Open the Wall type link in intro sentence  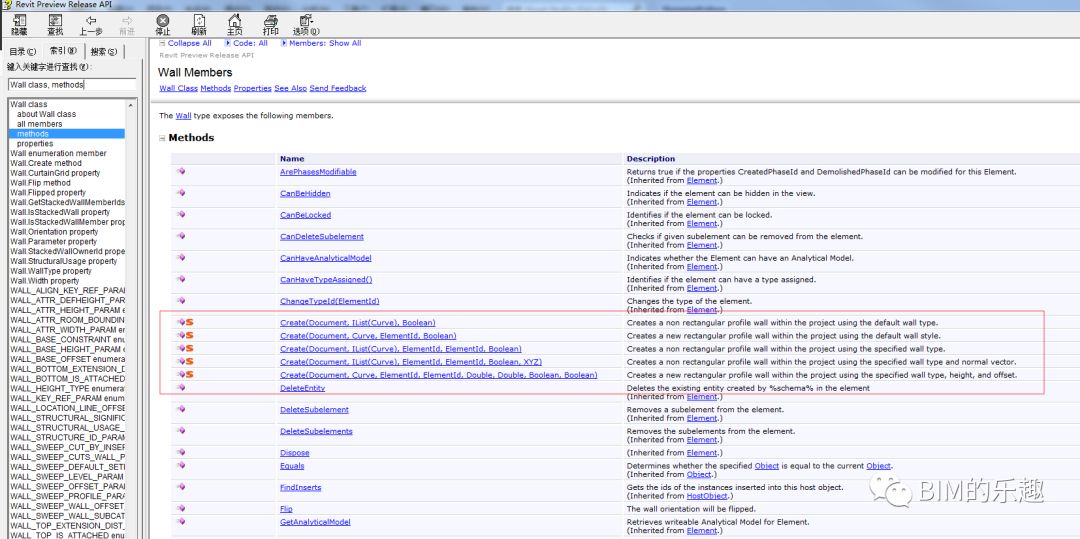pyautogui.click(x=183, y=116)
